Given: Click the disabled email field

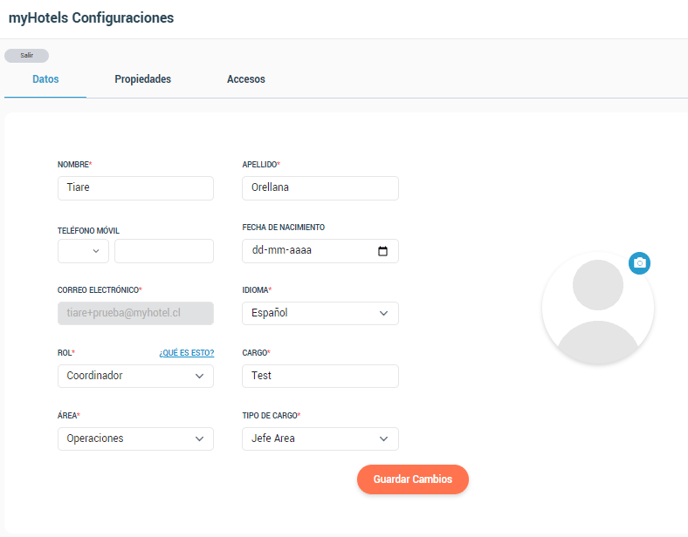Looking at the screenshot, I should click(136, 313).
